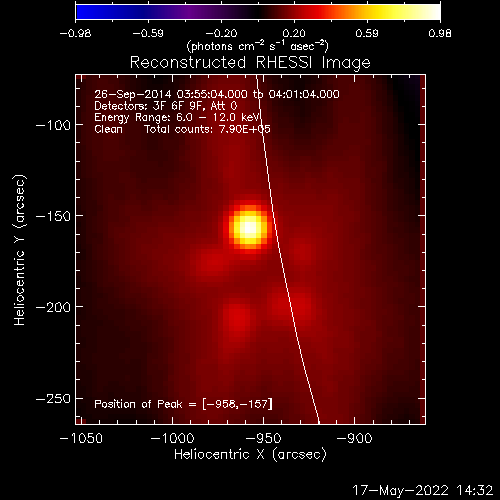Click the -200 tick label on Y axis
This screenshot has width=500, height=500.
(x=53, y=307)
